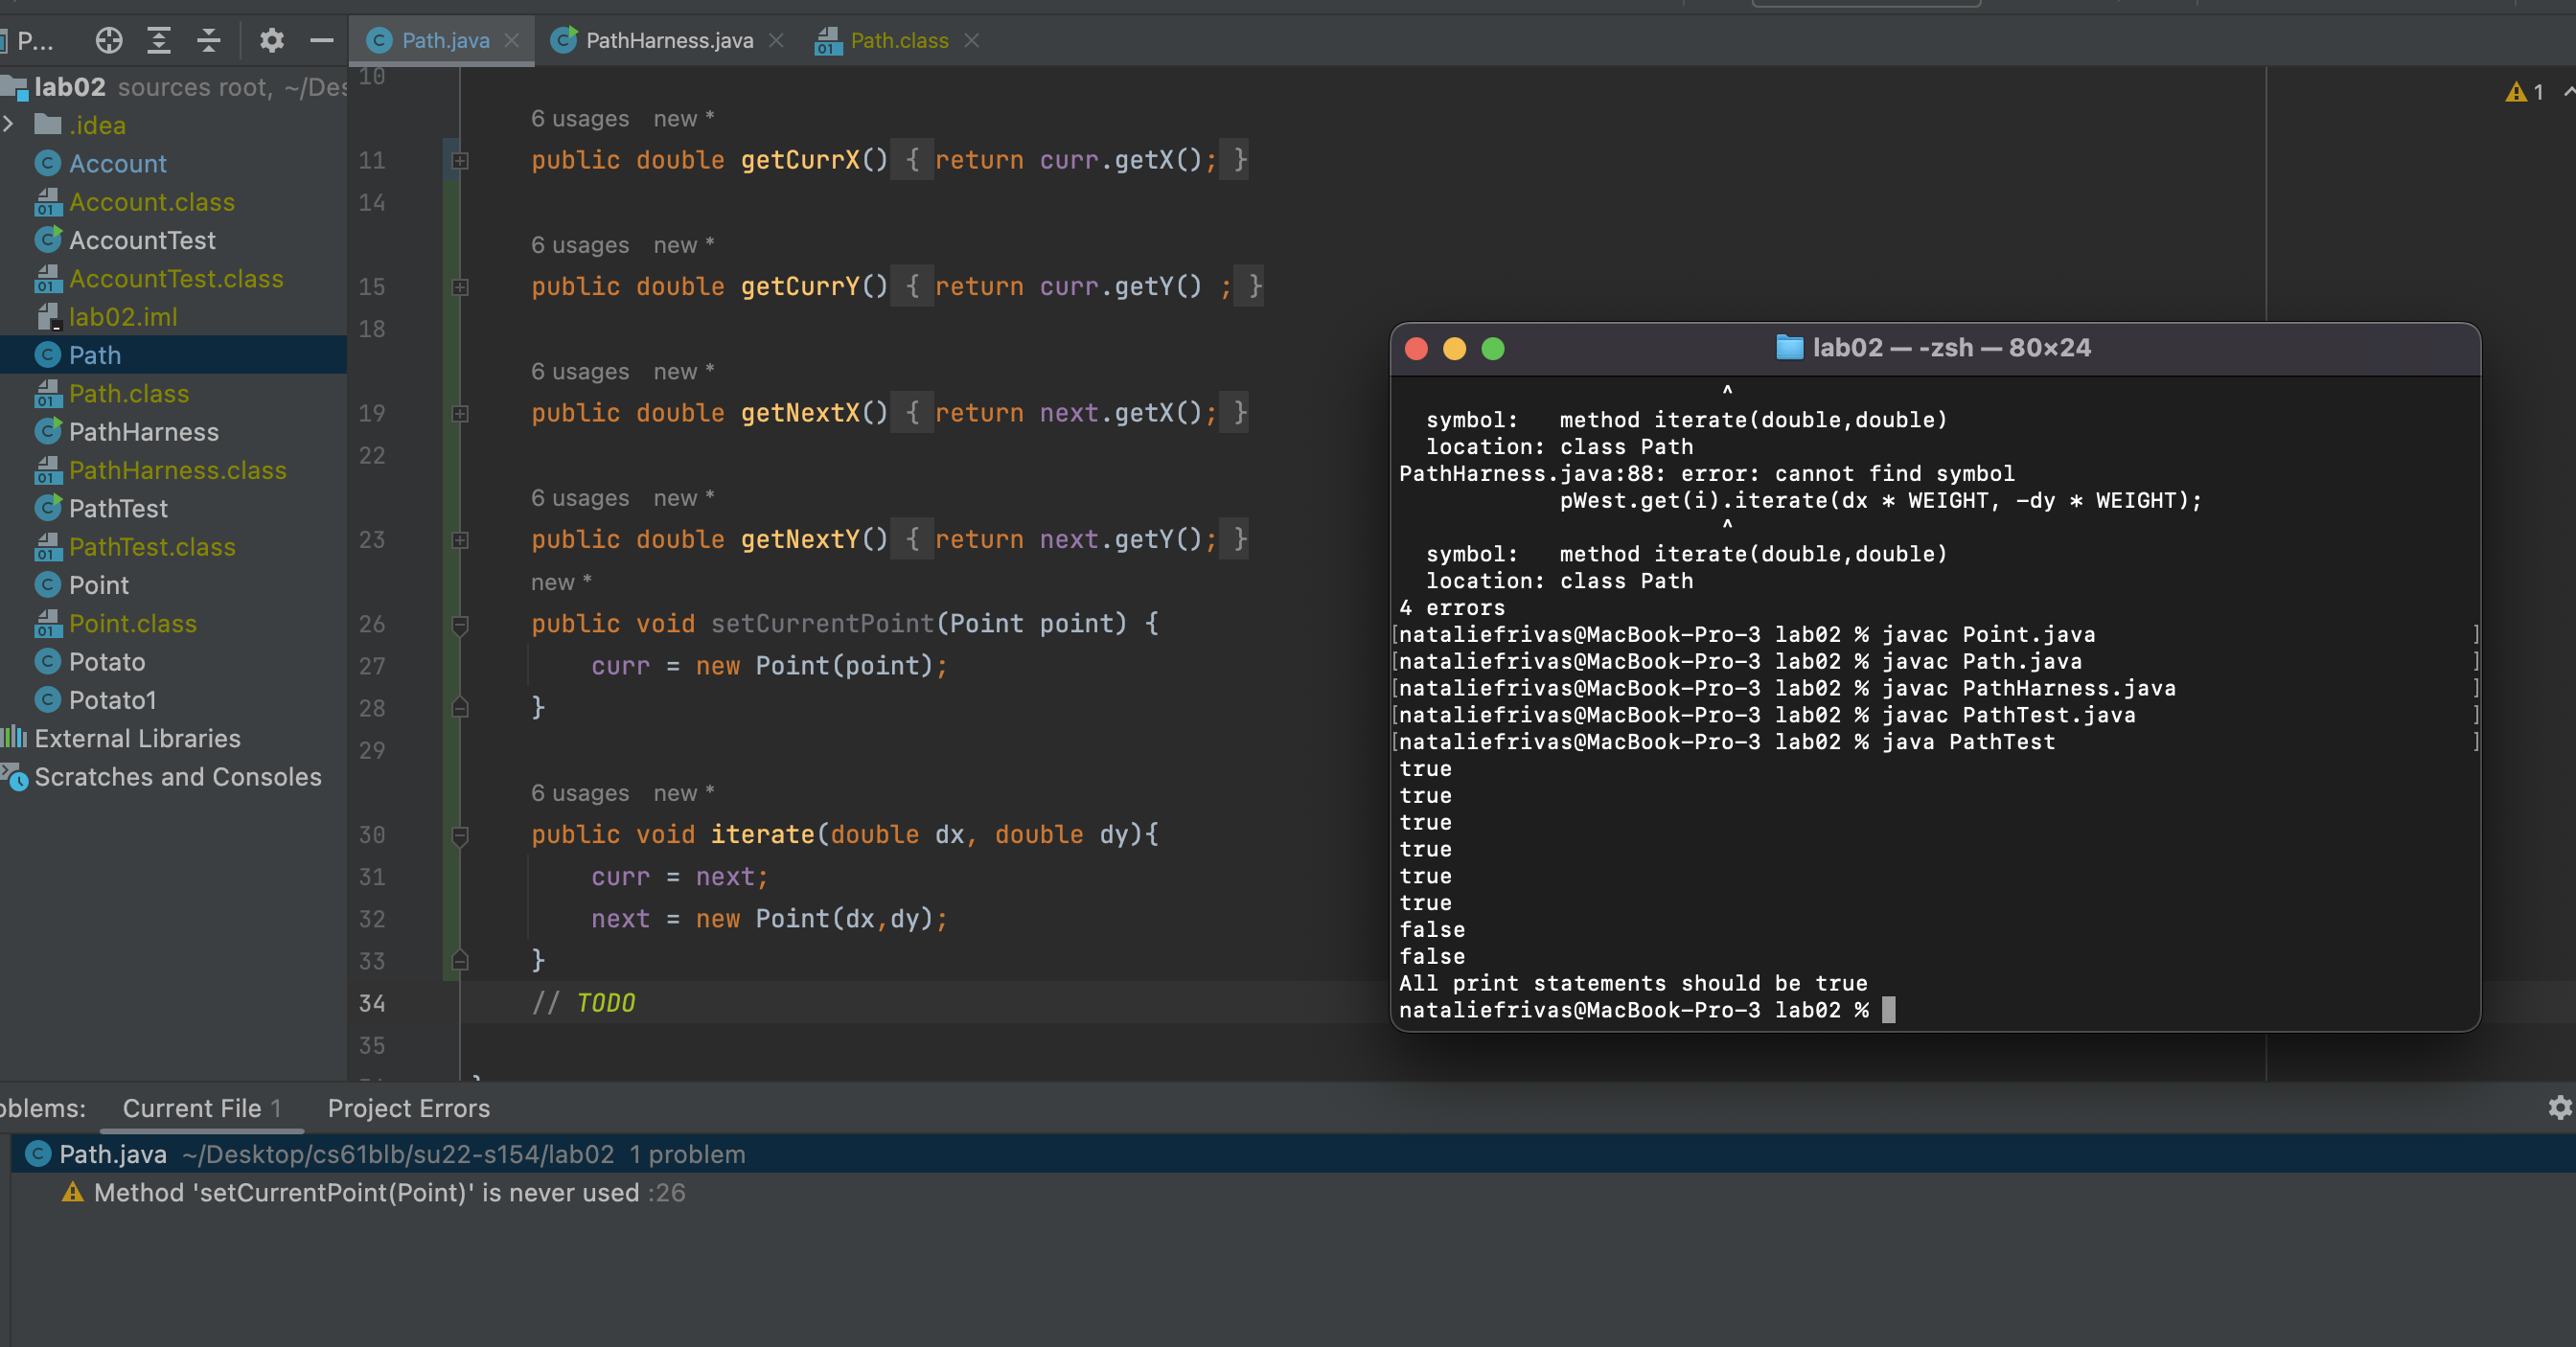Open Problems panel settings gear
Screen dimensions: 2576x1347
pos(2559,1107)
